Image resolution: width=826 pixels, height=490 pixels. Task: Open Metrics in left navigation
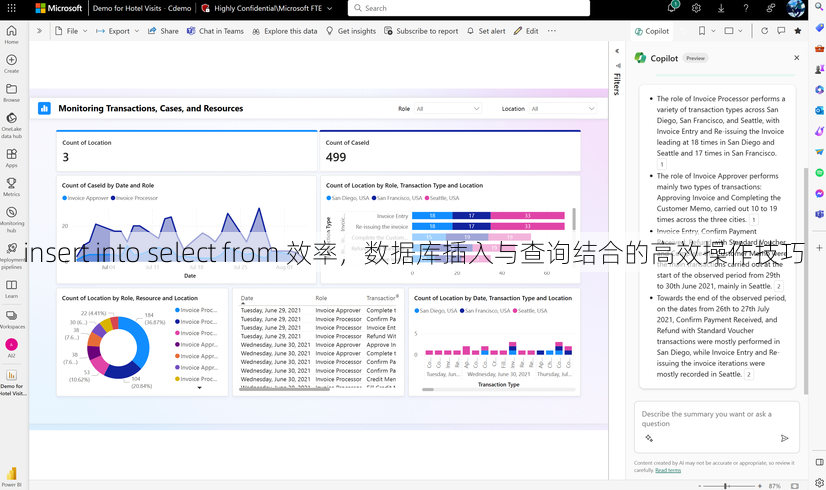tap(12, 187)
